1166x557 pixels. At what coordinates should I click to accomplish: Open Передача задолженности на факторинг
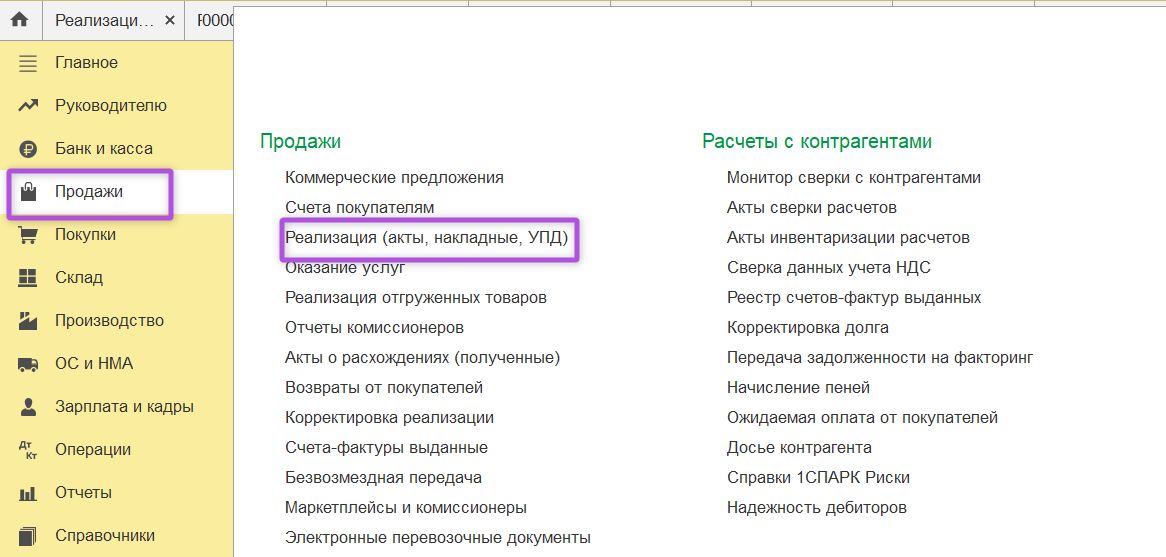coord(880,358)
